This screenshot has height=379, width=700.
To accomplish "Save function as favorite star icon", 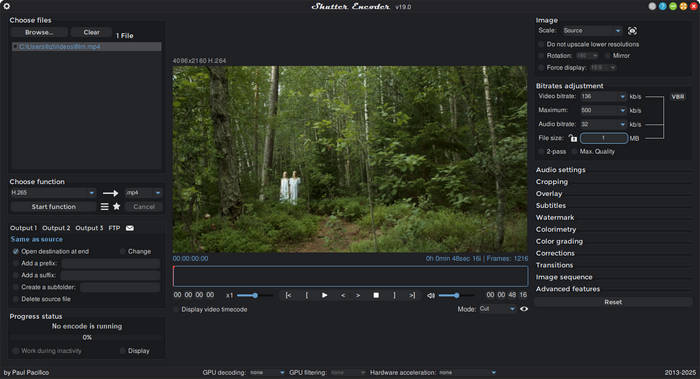I will click(117, 207).
